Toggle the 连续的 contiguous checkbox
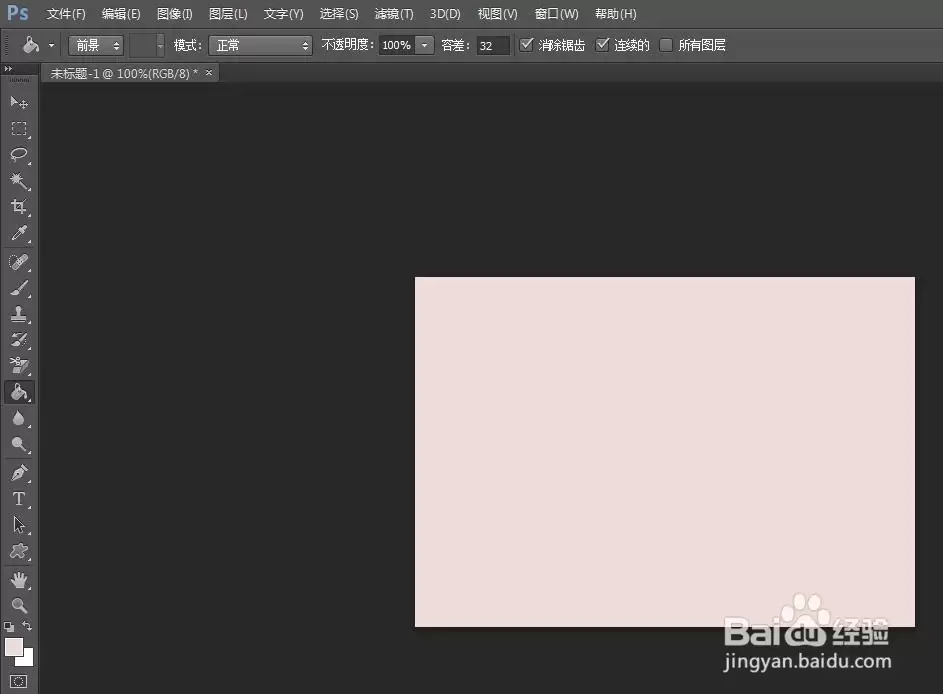The height and width of the screenshot is (694, 943). [602, 45]
